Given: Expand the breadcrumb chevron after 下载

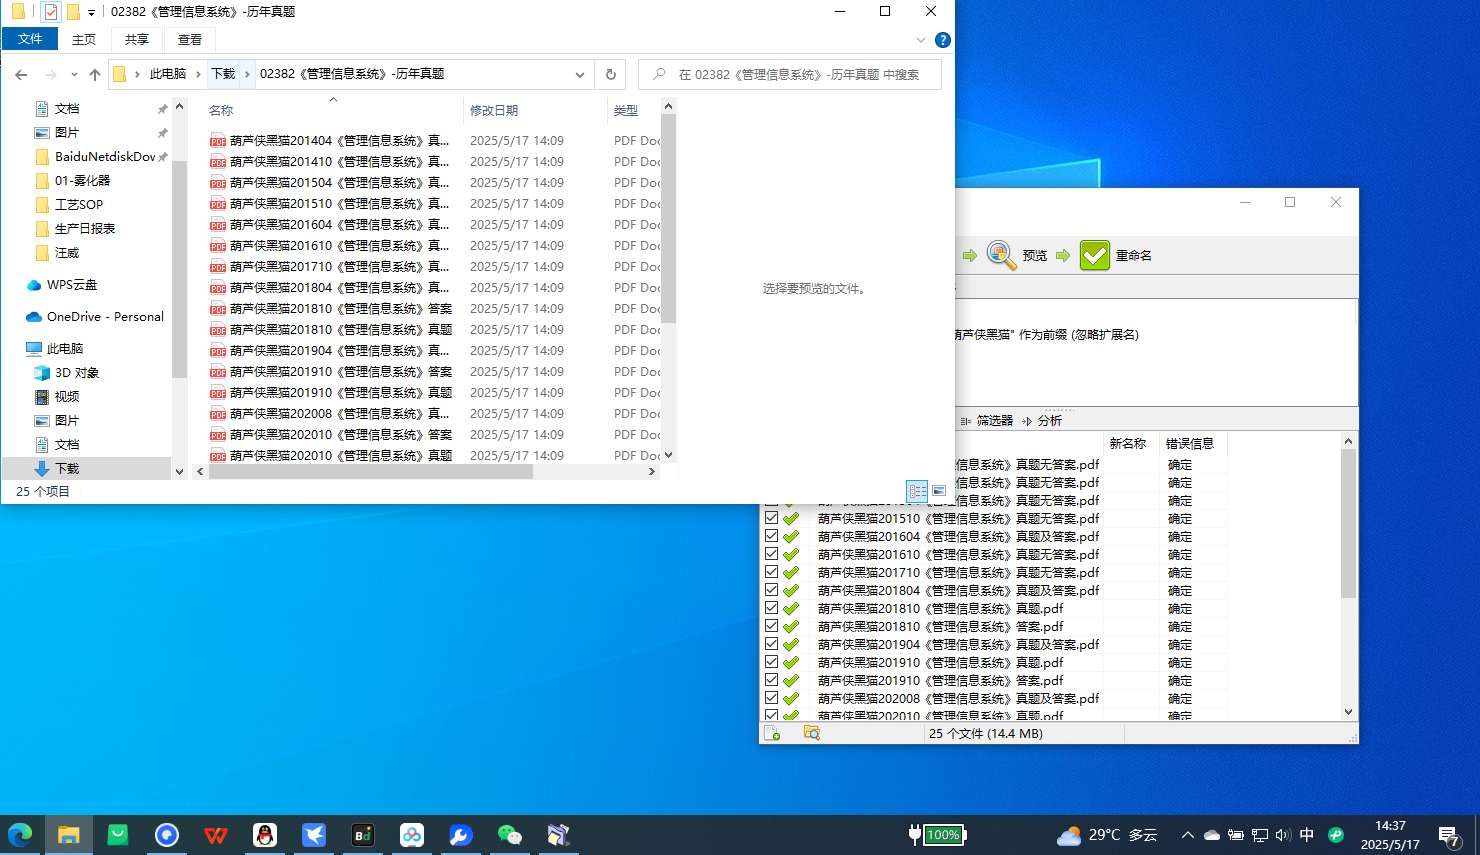Looking at the screenshot, I should pyautogui.click(x=247, y=74).
